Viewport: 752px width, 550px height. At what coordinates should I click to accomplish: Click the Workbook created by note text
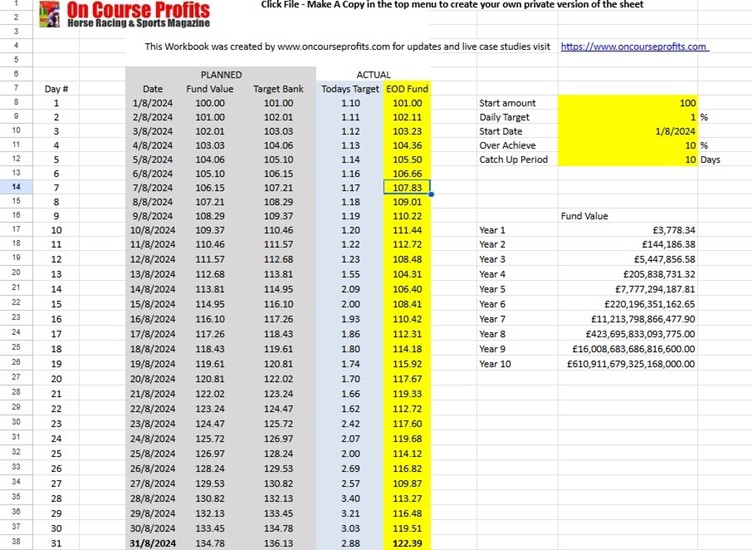point(347,47)
